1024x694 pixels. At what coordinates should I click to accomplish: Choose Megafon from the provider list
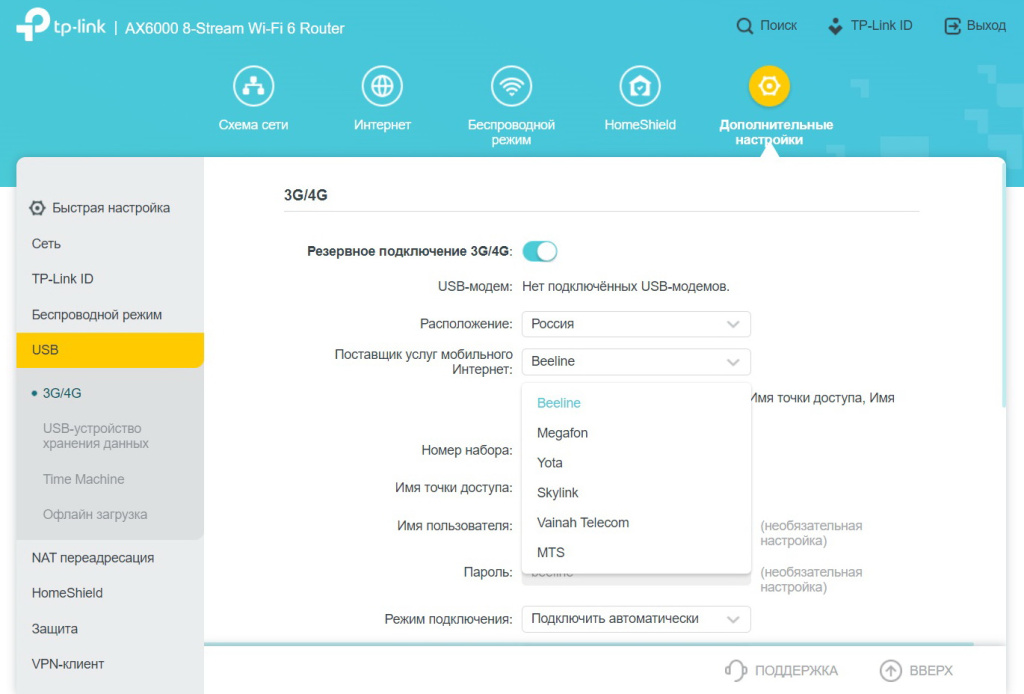636,433
